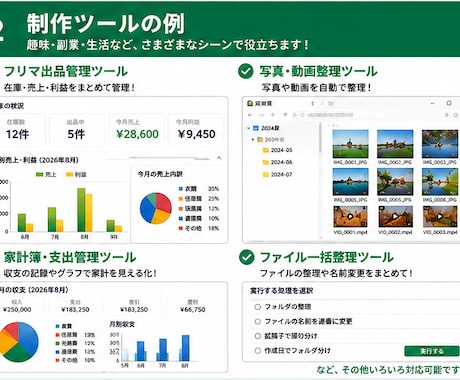Click the 今月の売上内訳 pie chart
Viewport: 460px width, 380px height.
coord(155,208)
